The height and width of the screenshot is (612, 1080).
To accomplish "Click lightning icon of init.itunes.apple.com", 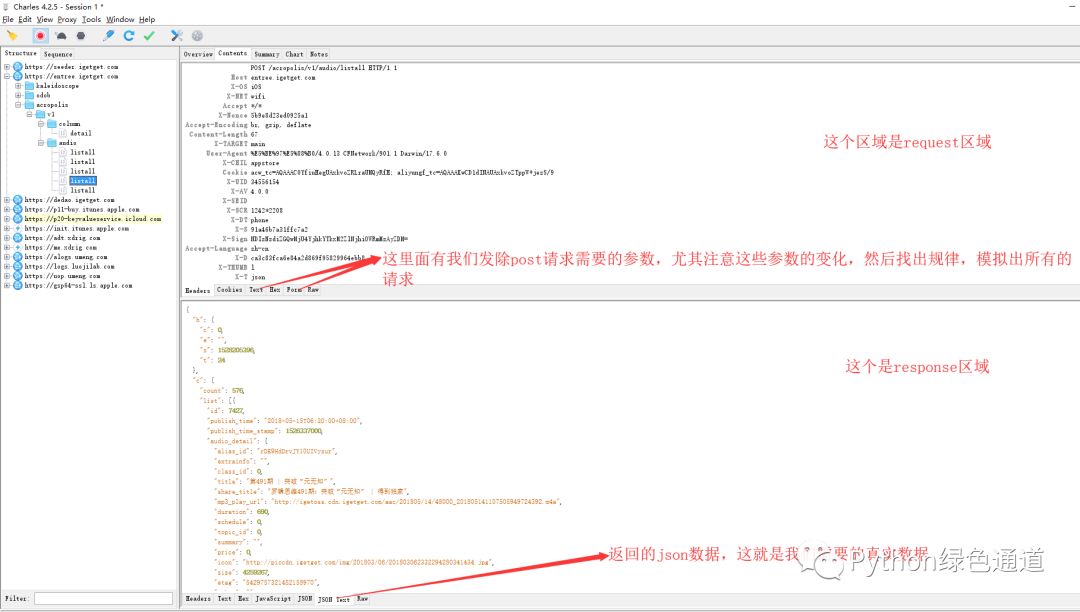I will point(18,229).
